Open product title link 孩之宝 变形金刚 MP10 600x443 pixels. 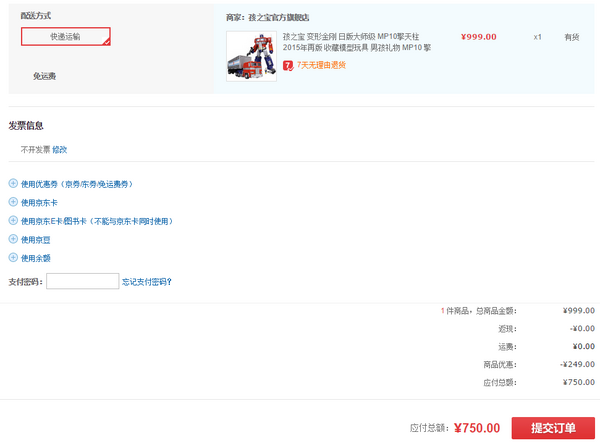click(357, 42)
